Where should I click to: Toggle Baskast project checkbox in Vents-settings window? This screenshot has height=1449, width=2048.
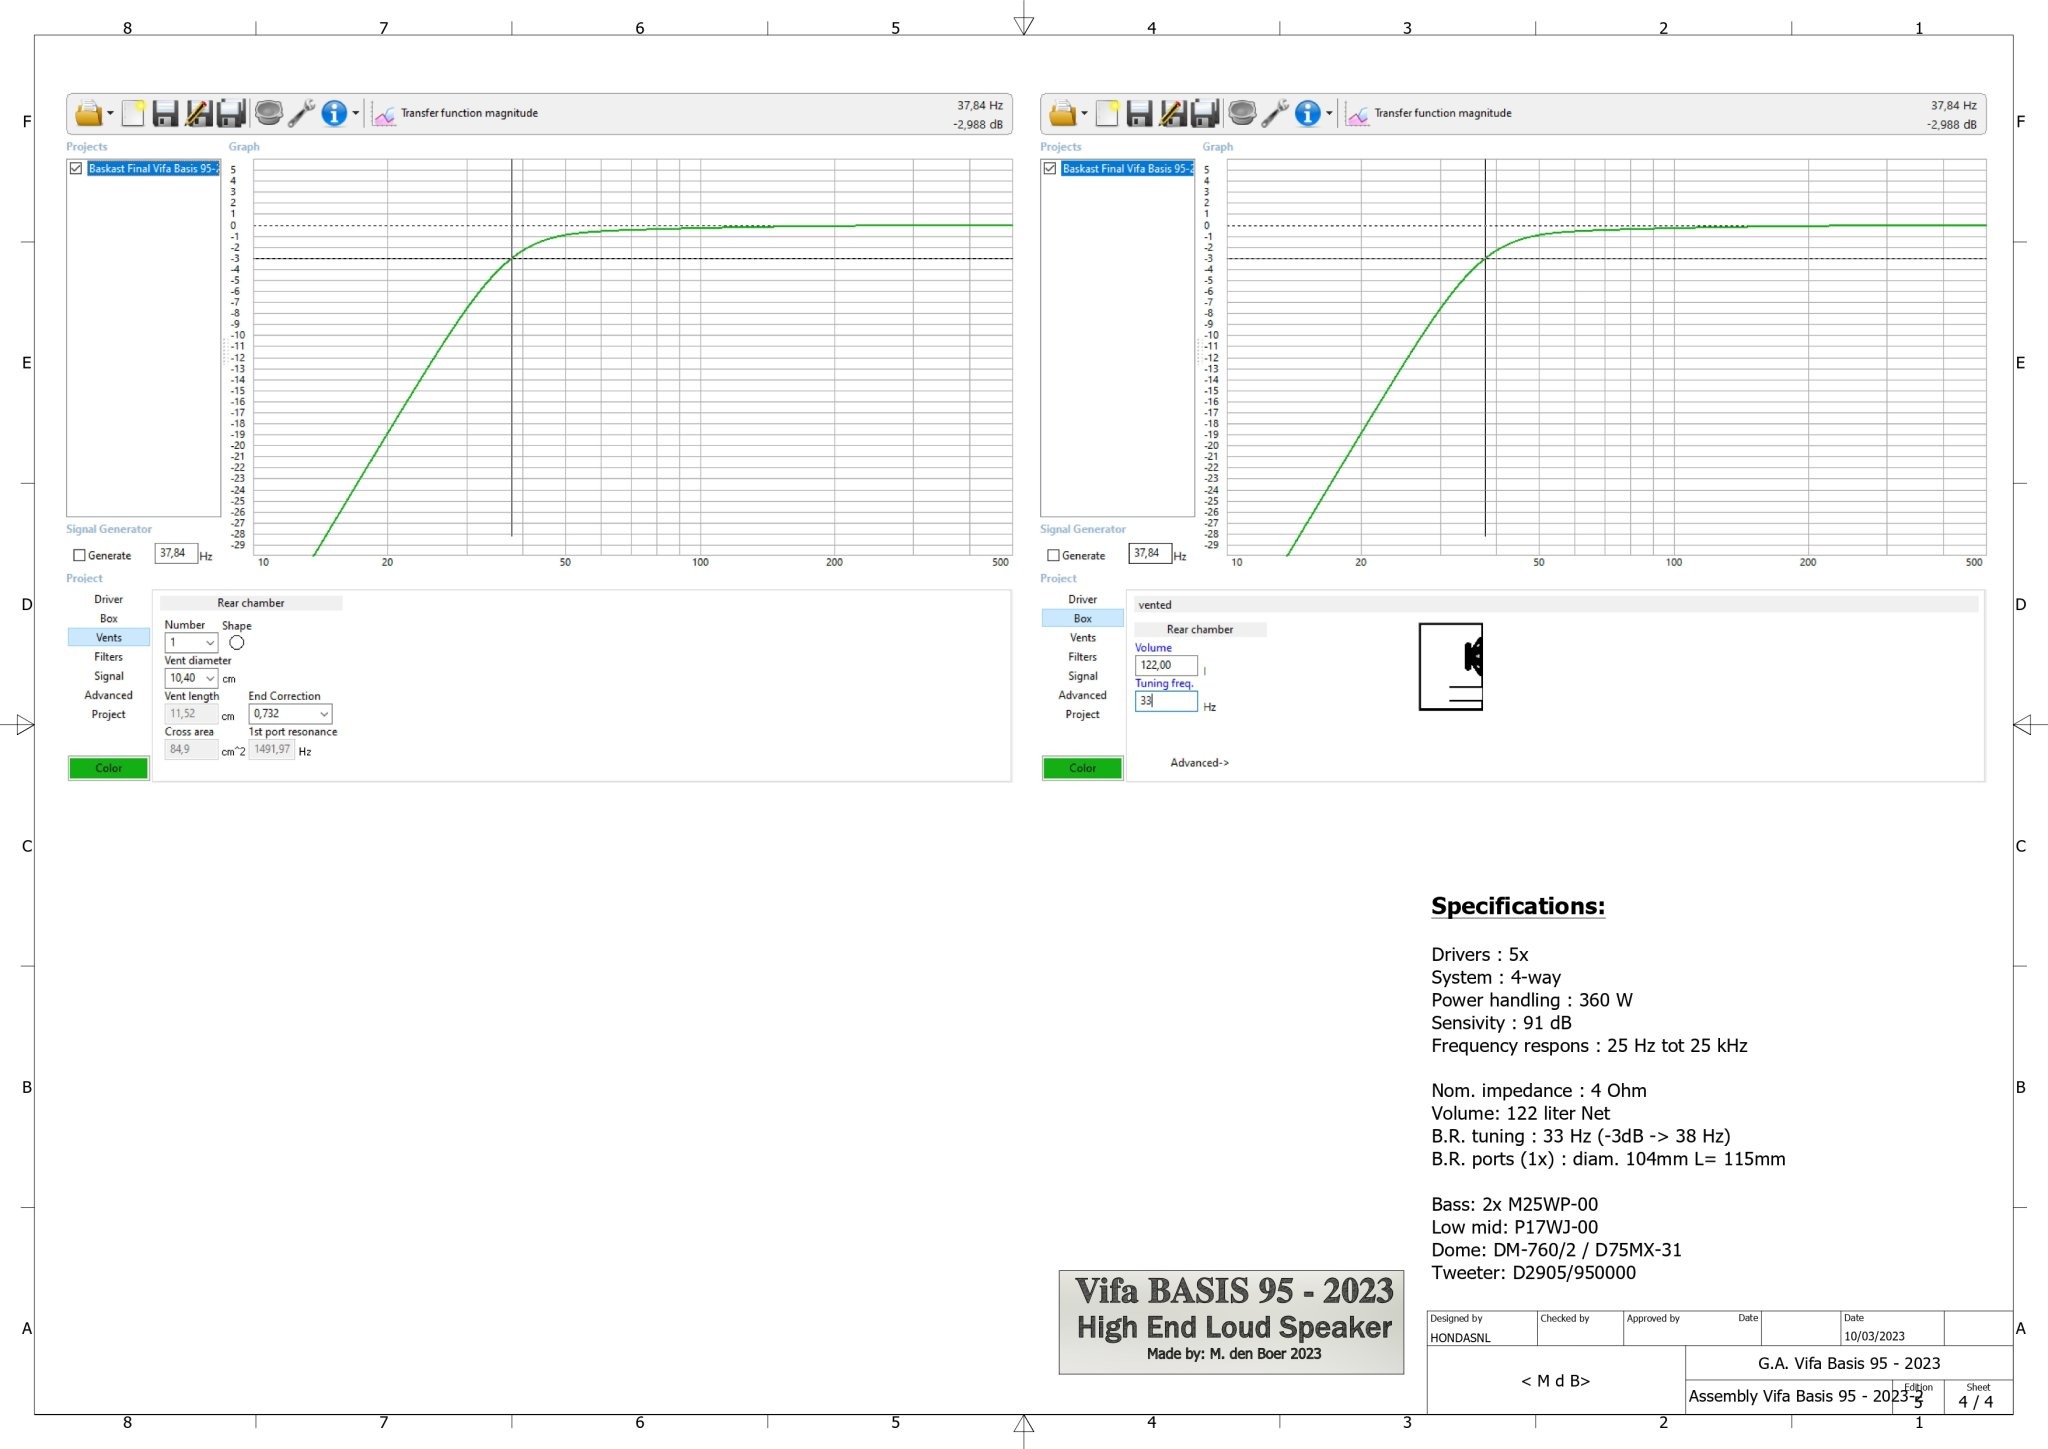coord(76,168)
